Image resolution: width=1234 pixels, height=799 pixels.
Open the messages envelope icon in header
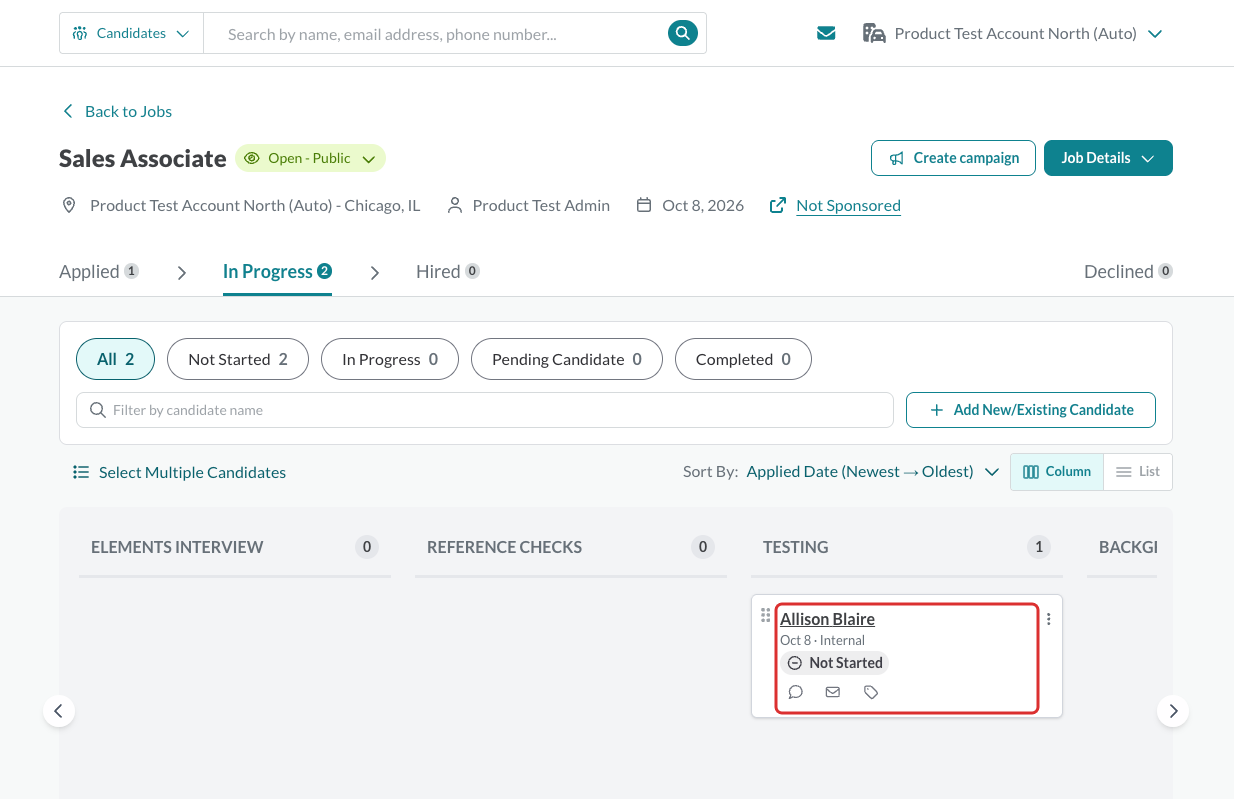826,33
